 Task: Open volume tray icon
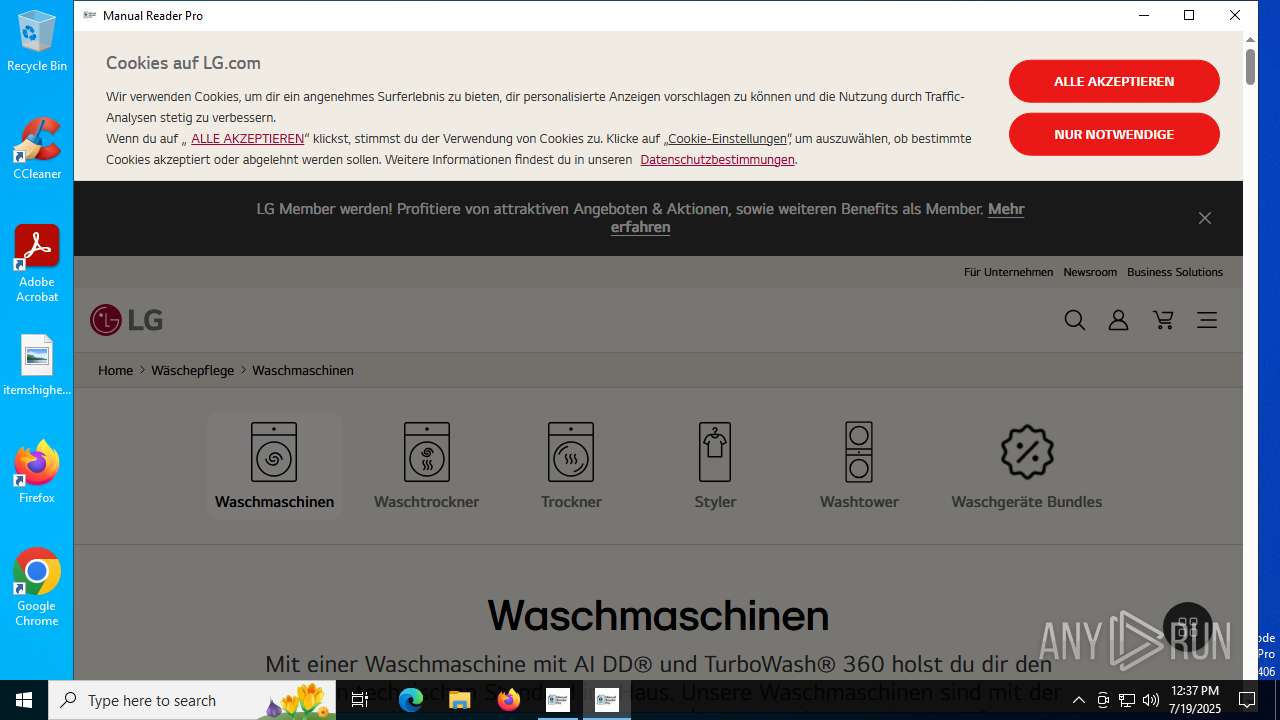[1151, 700]
